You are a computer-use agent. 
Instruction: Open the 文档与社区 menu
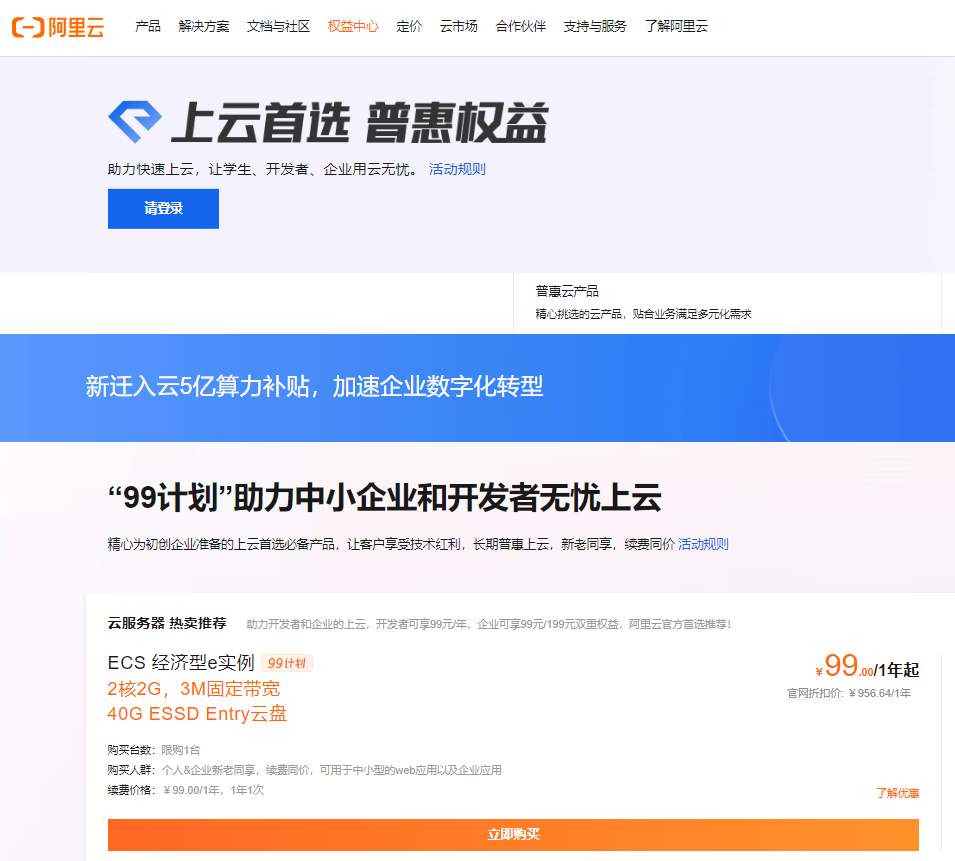click(x=278, y=26)
